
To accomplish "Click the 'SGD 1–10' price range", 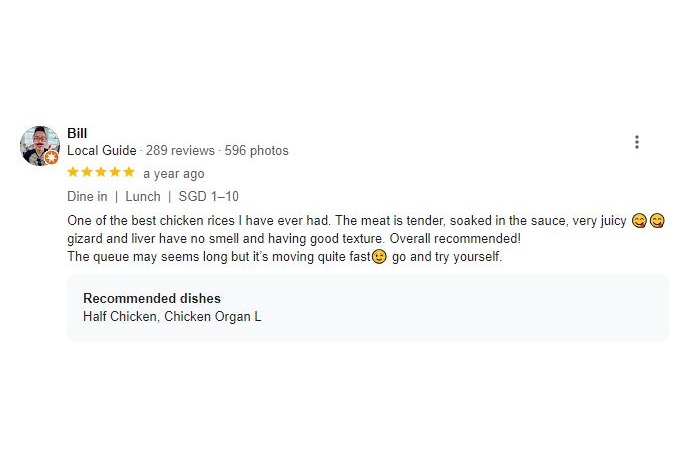I will click(x=209, y=197).
